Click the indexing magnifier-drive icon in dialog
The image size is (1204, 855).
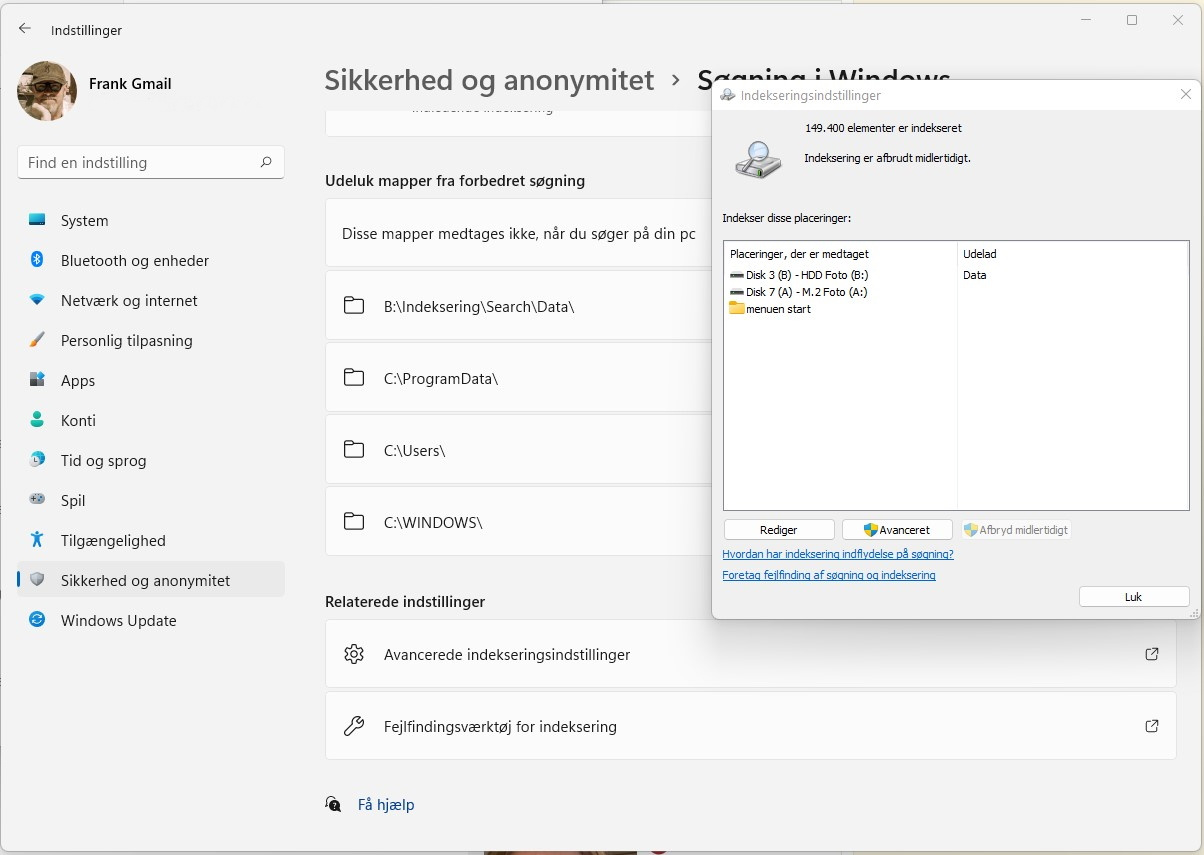(x=758, y=160)
